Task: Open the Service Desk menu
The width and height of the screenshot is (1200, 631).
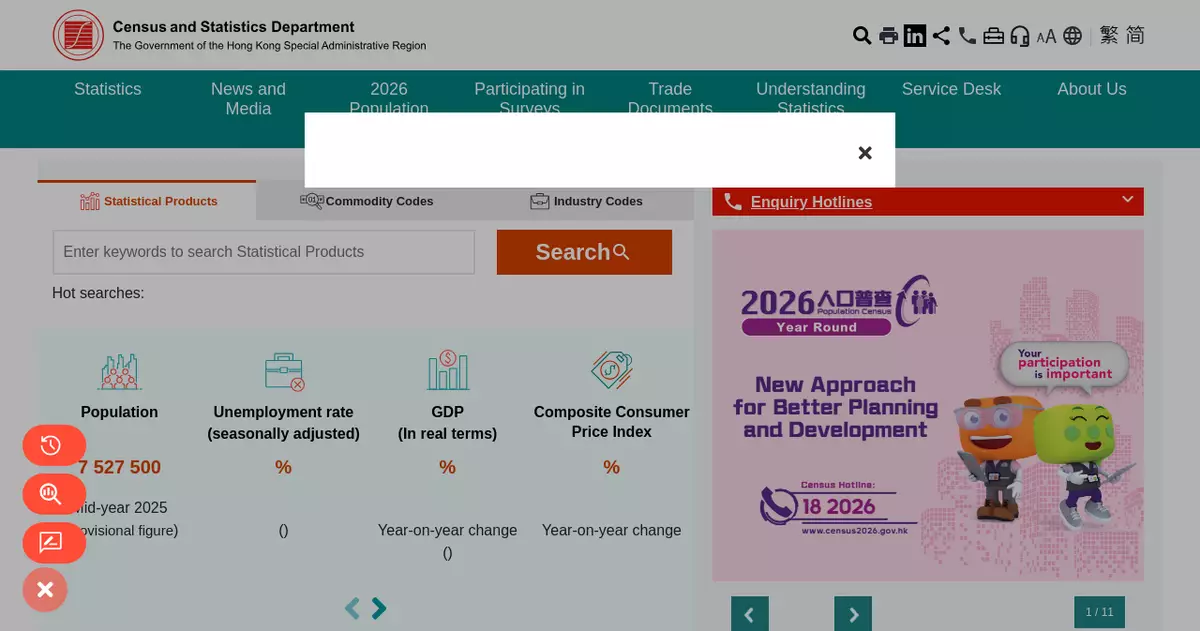Action: point(951,89)
